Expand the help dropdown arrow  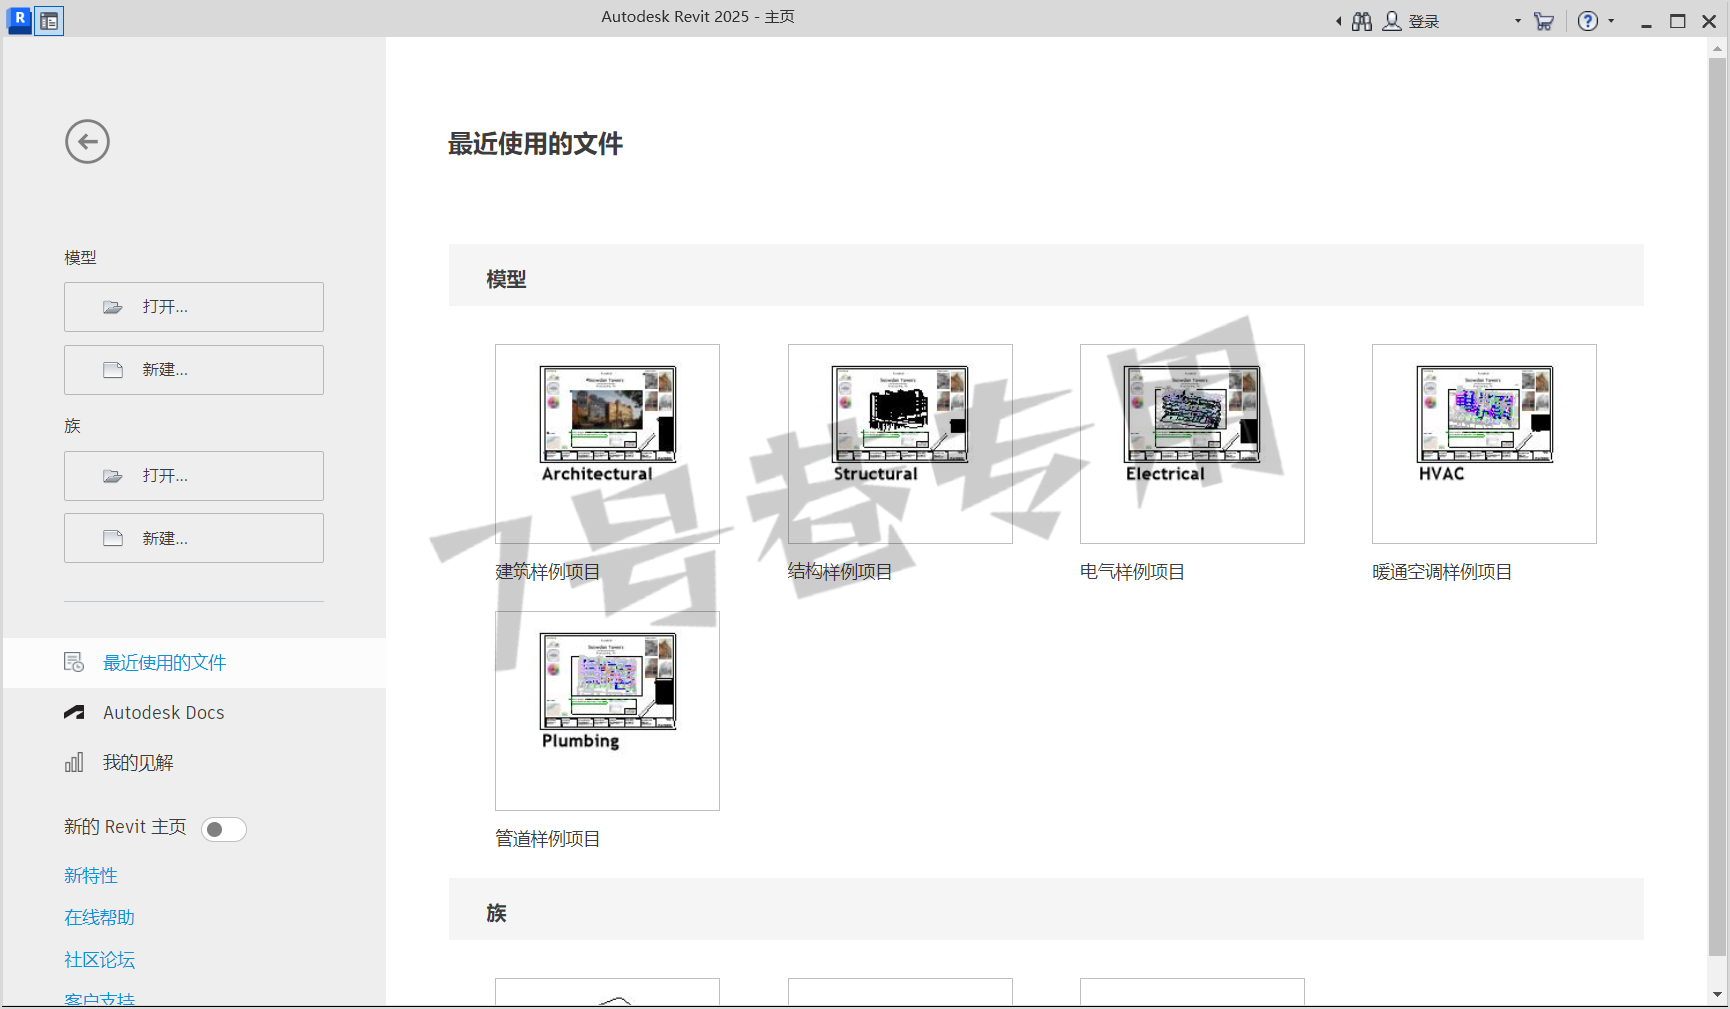(x=1611, y=21)
